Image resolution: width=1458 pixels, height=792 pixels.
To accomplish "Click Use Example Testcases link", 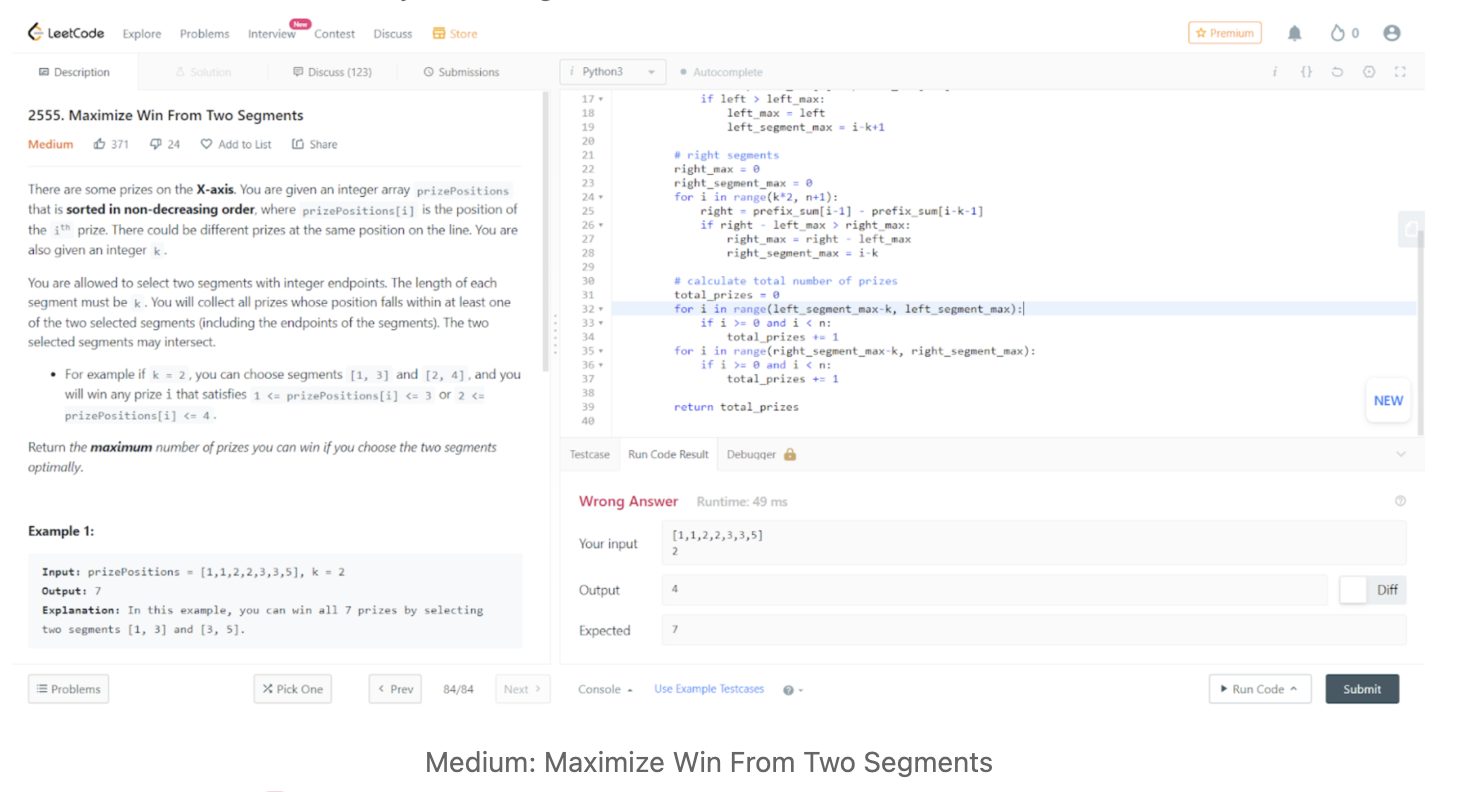I will point(709,689).
